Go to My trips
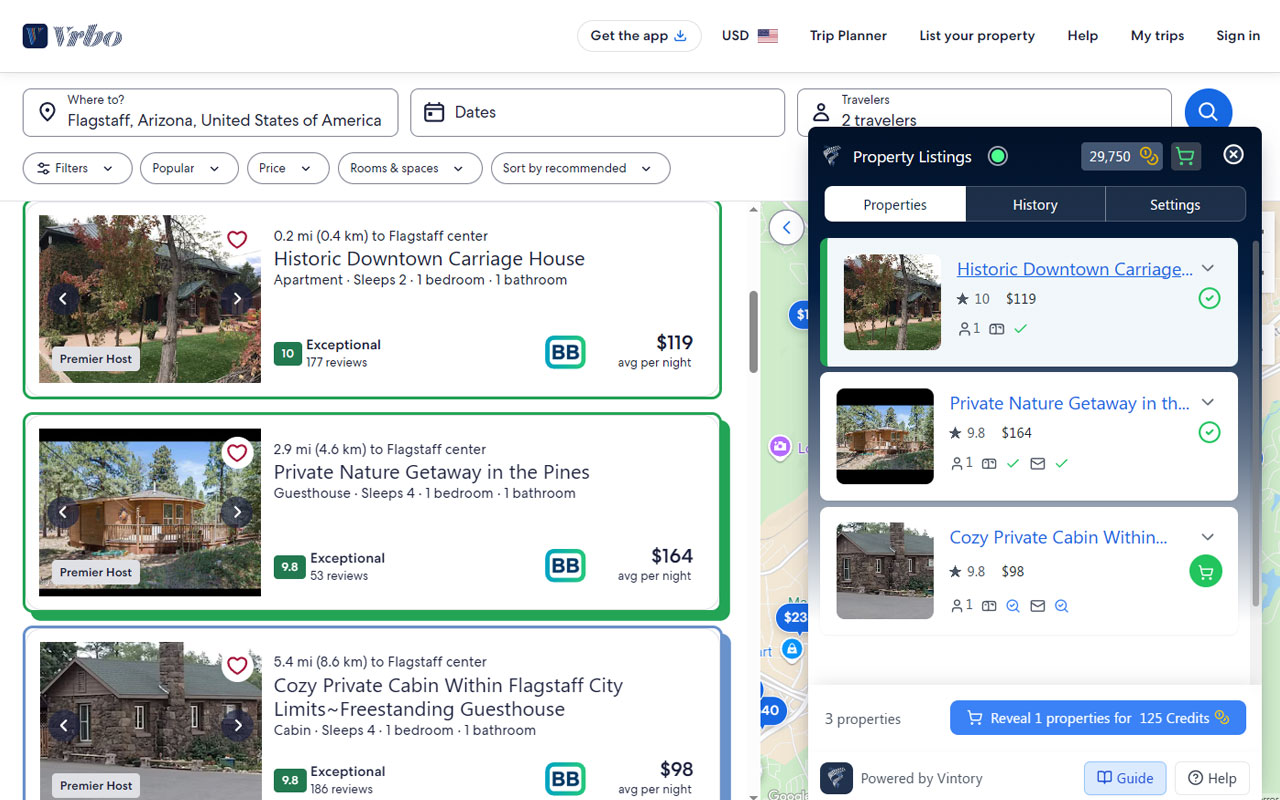This screenshot has height=800, width=1280. click(1157, 36)
